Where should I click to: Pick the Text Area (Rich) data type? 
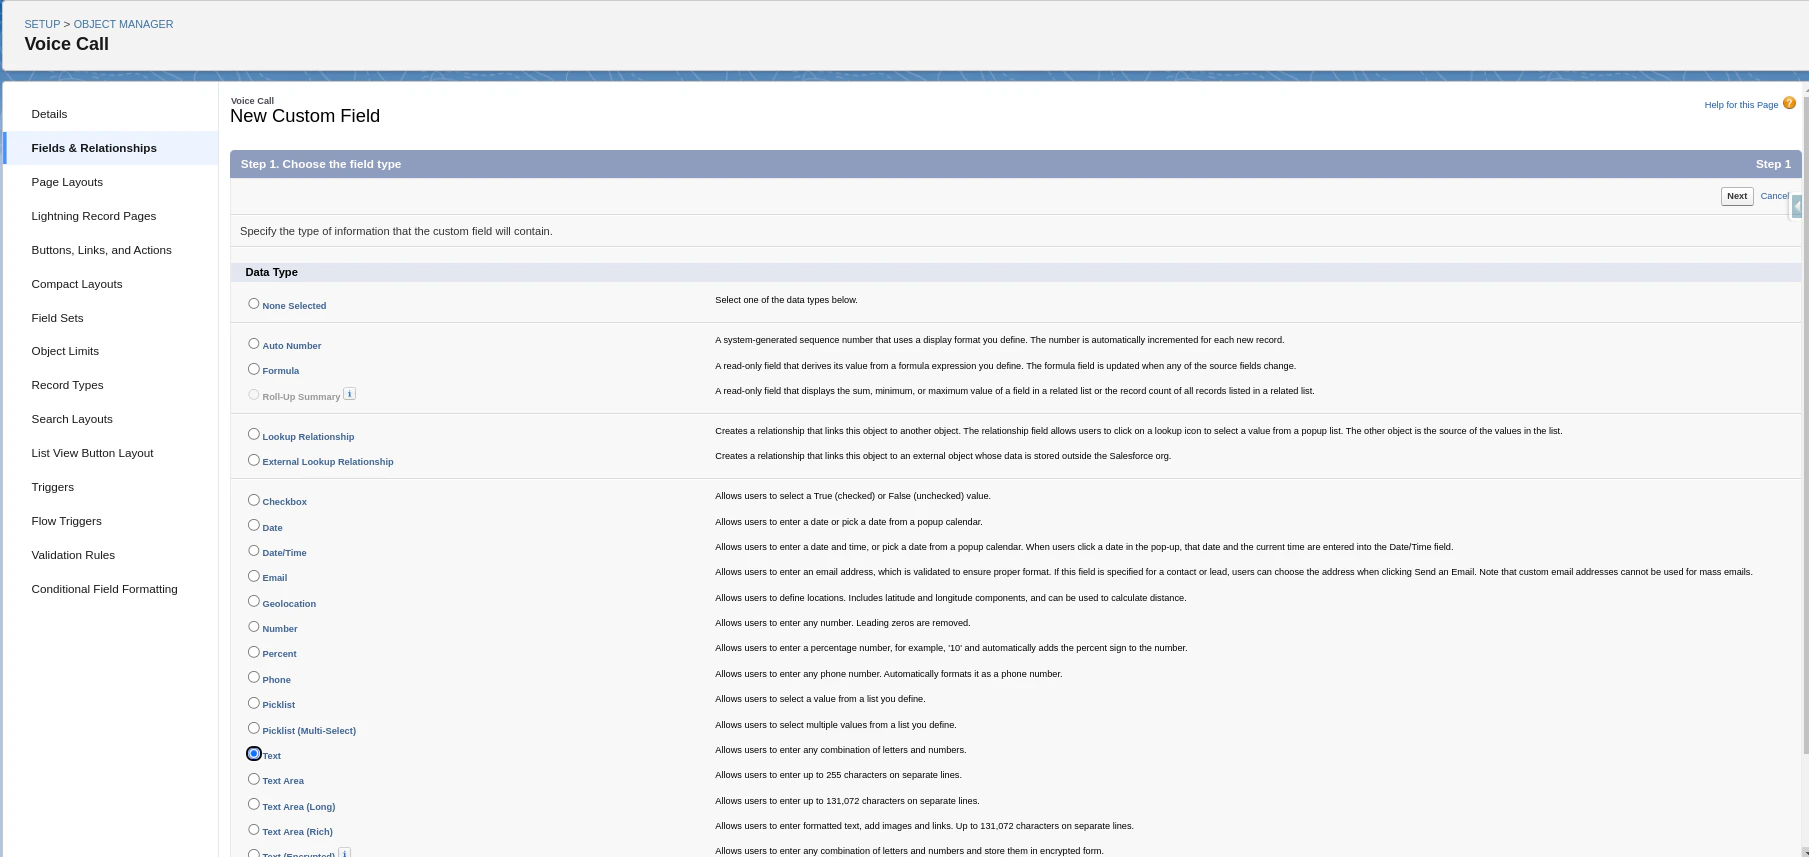pyautogui.click(x=254, y=830)
